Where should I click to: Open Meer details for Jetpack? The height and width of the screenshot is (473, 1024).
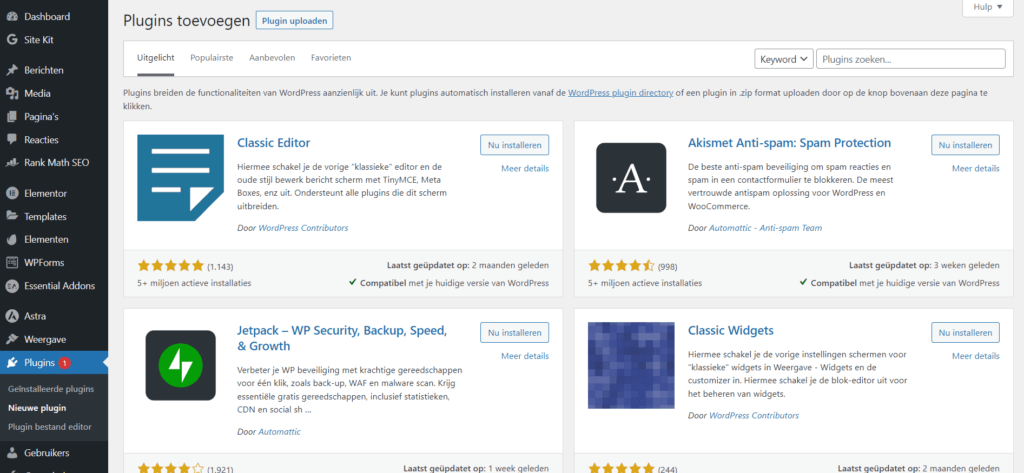click(525, 356)
